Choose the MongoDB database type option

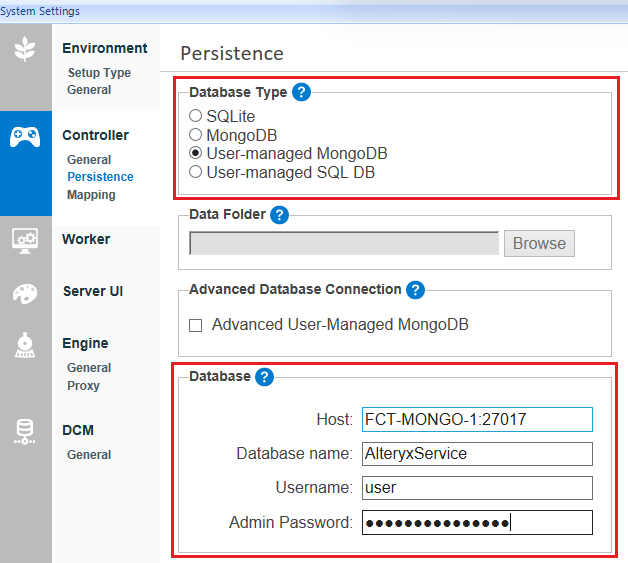pyautogui.click(x=196, y=135)
